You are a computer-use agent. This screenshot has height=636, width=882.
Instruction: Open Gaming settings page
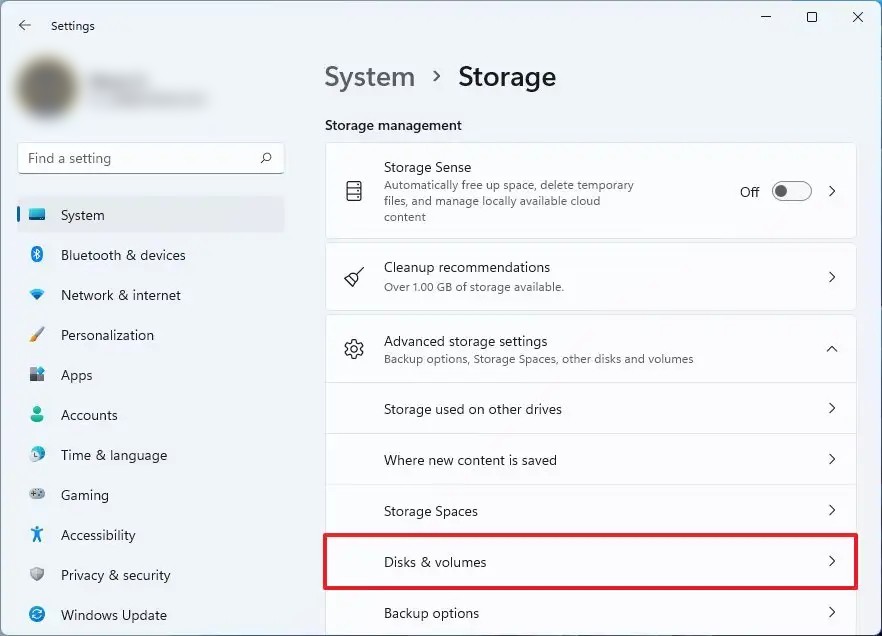tap(151, 494)
